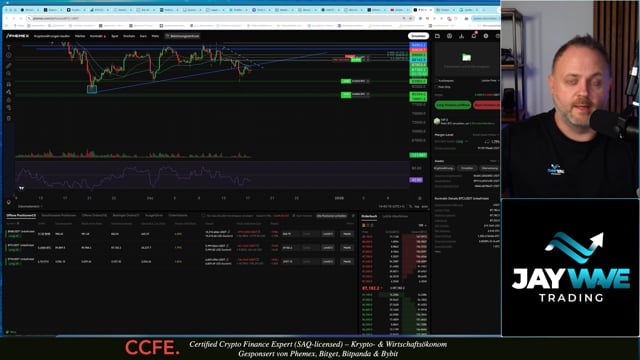Open the wallet icon in Phemex header
The image size is (640, 360).
pyautogui.click(x=437, y=36)
